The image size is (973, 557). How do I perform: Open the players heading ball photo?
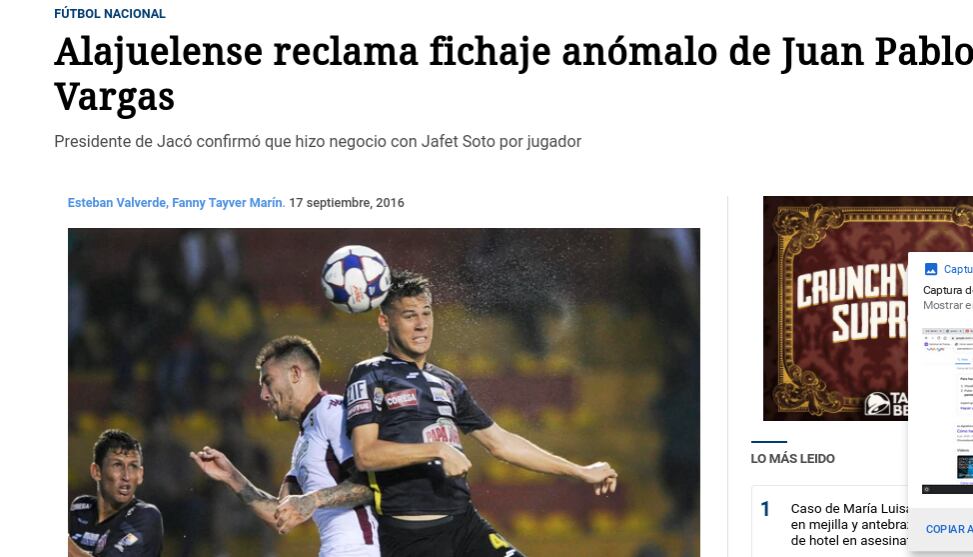coord(384,393)
